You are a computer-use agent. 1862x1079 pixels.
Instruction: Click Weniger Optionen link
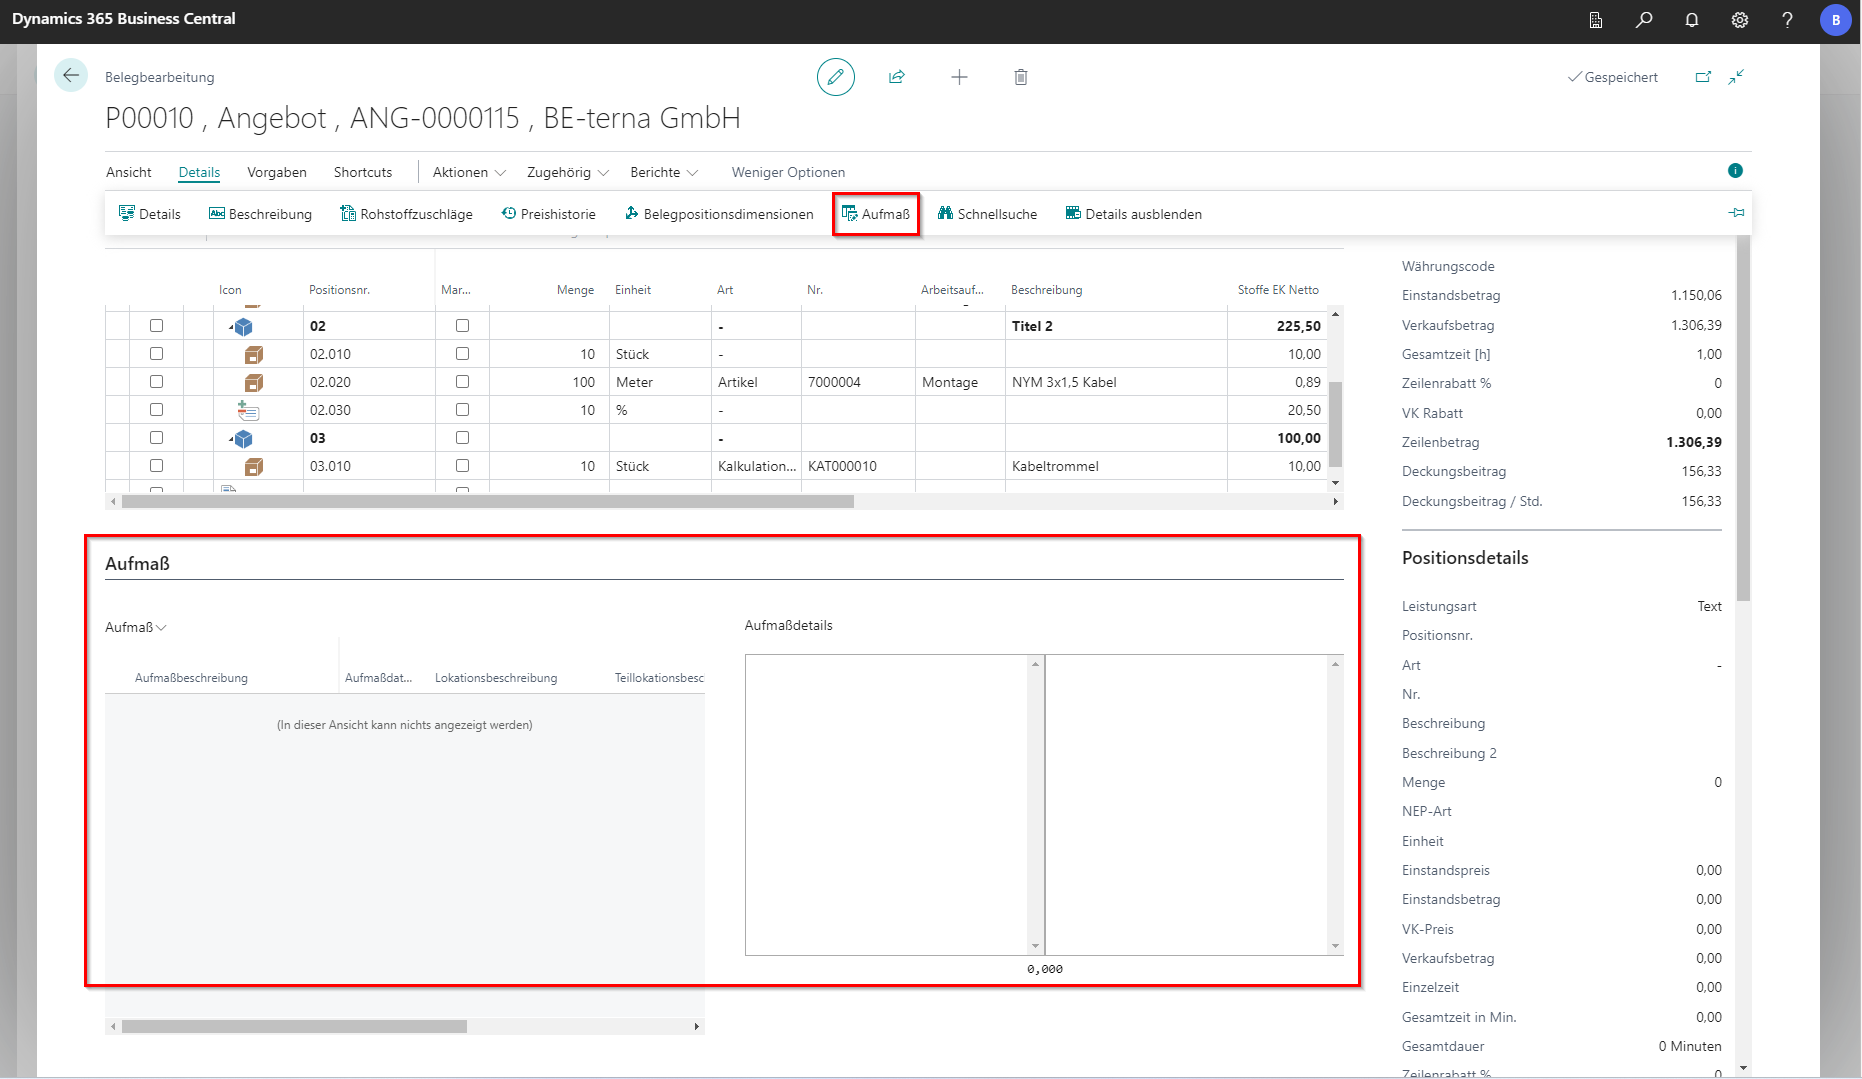(x=788, y=172)
